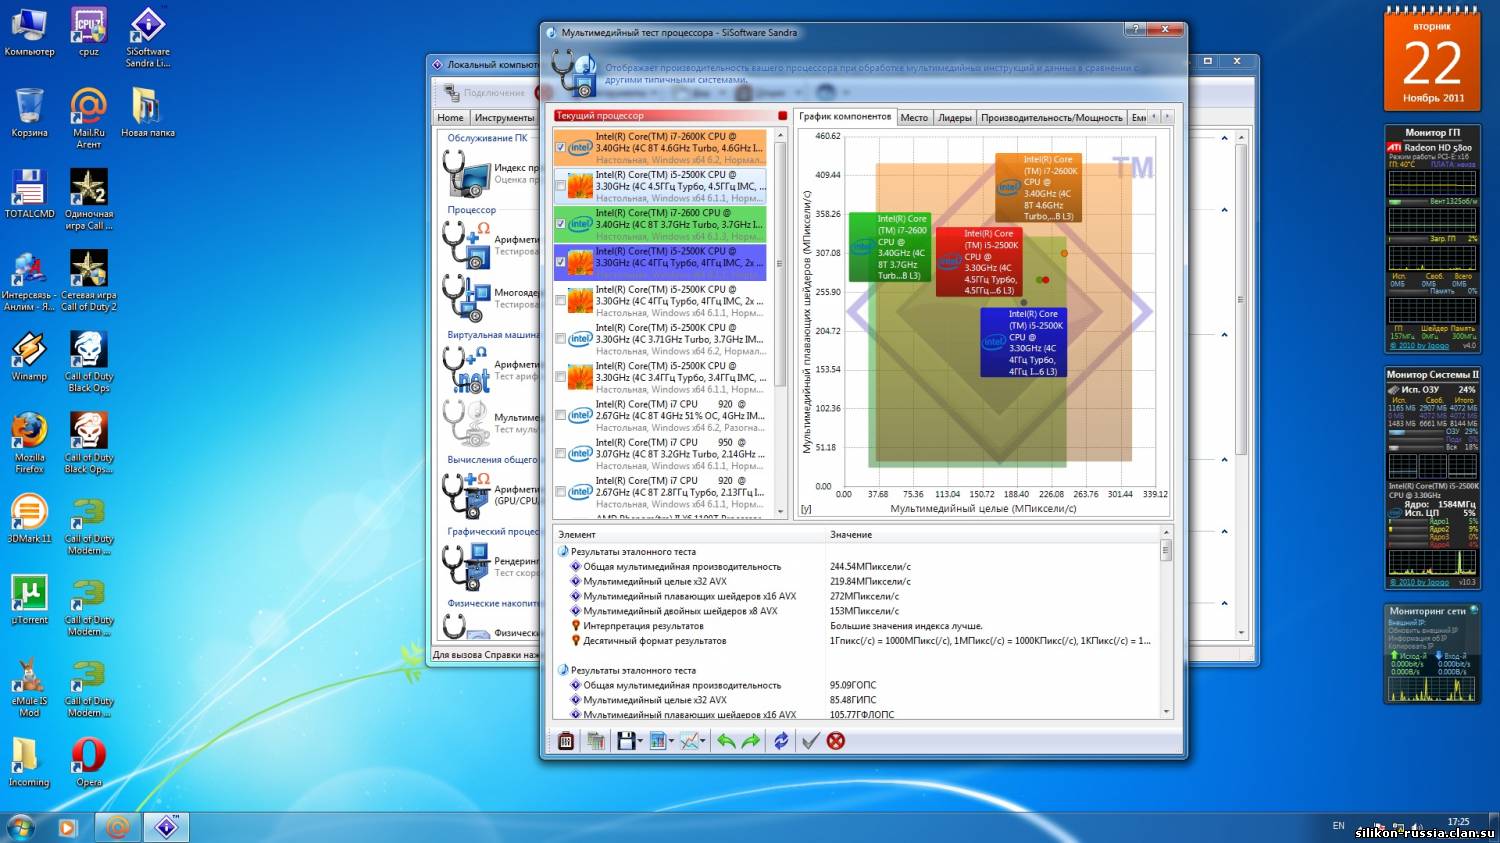Click the help question mark in Sandra title bar
Image resolution: width=1500 pixels, height=843 pixels.
(x=1134, y=30)
